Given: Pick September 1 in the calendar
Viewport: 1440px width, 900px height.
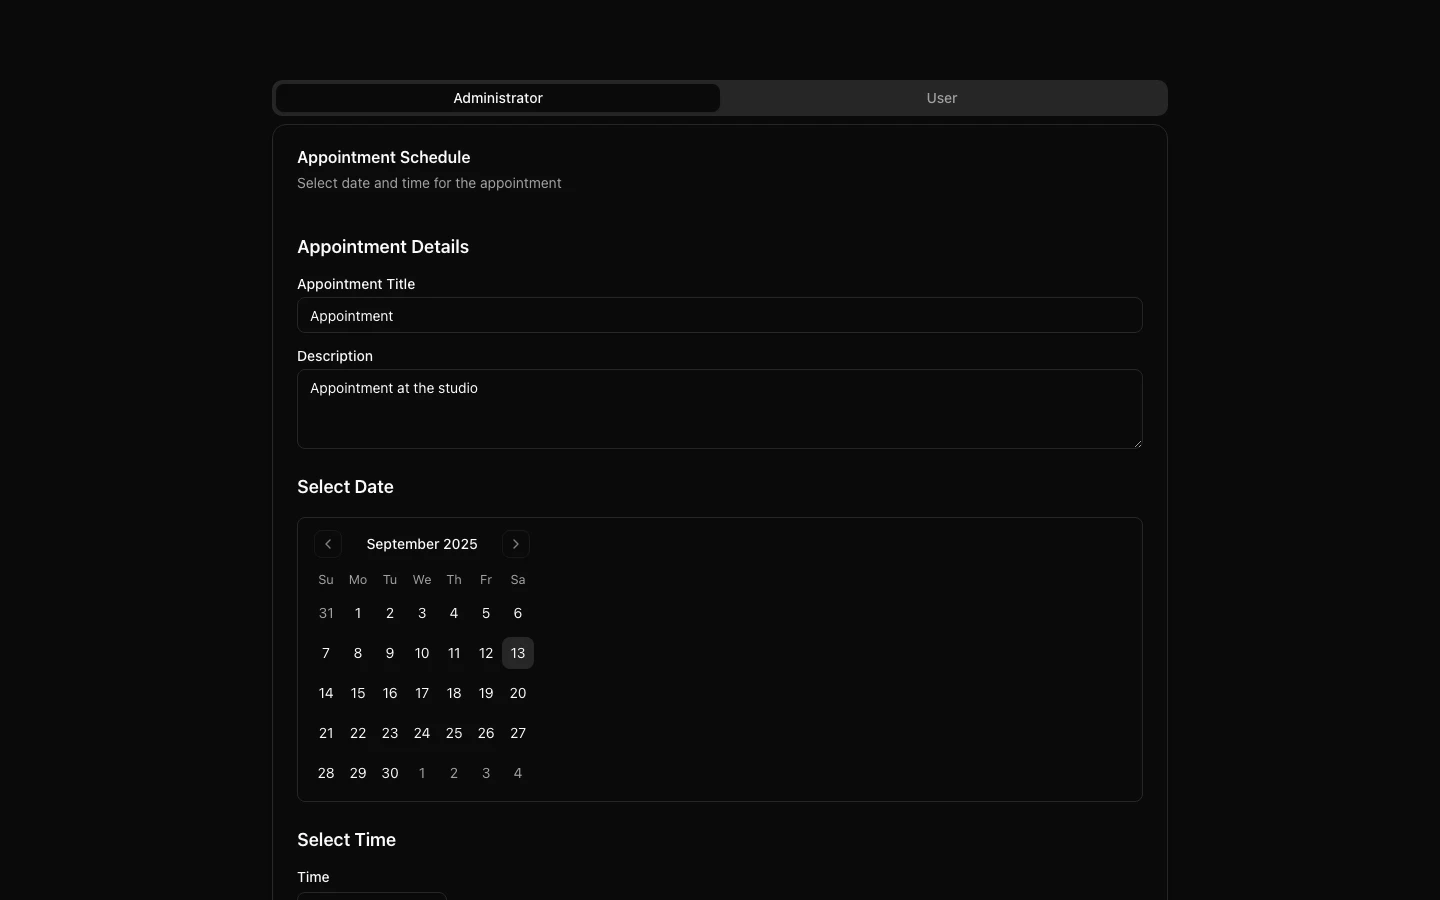Looking at the screenshot, I should click(358, 613).
